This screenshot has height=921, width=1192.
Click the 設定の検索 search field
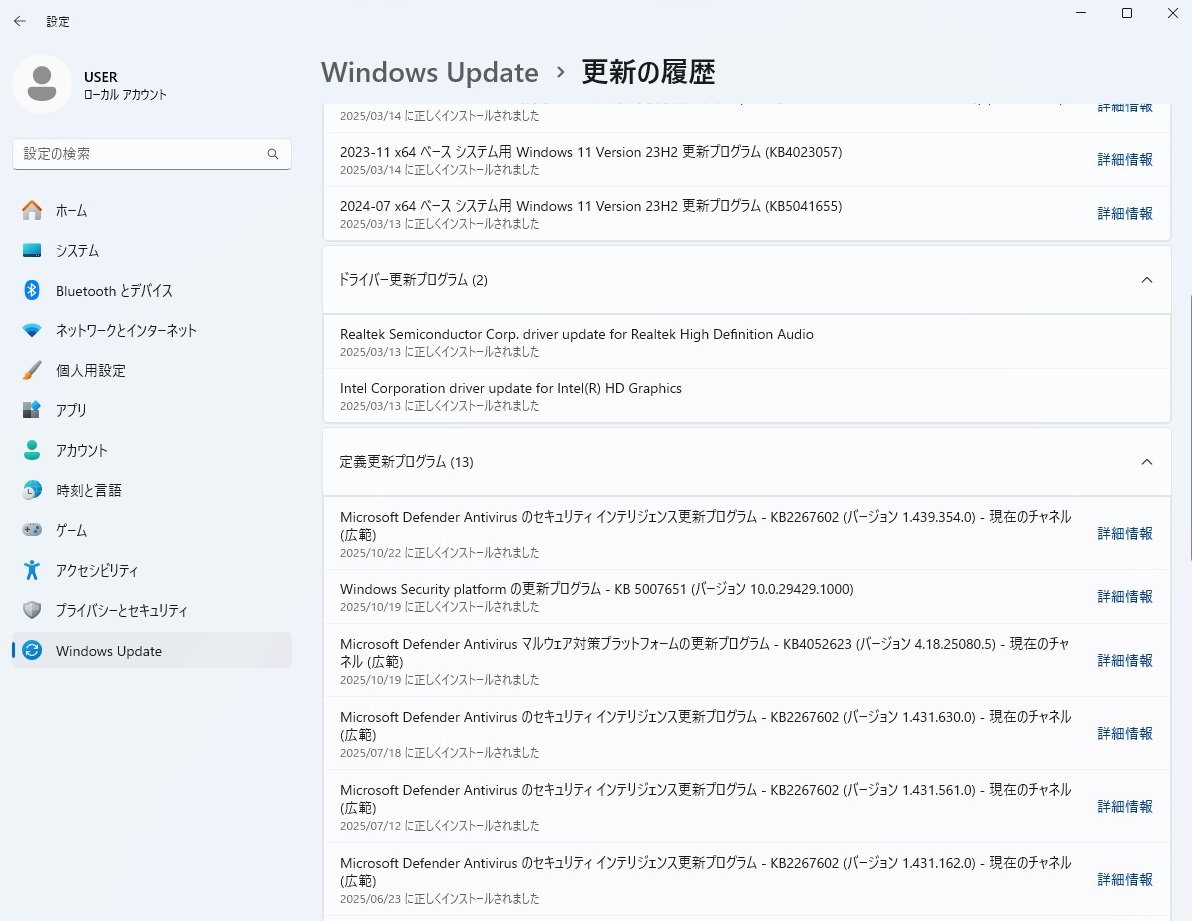pos(140,155)
